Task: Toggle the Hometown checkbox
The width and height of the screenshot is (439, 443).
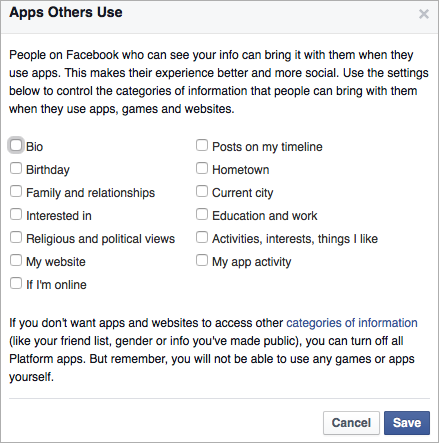Action: pos(202,168)
